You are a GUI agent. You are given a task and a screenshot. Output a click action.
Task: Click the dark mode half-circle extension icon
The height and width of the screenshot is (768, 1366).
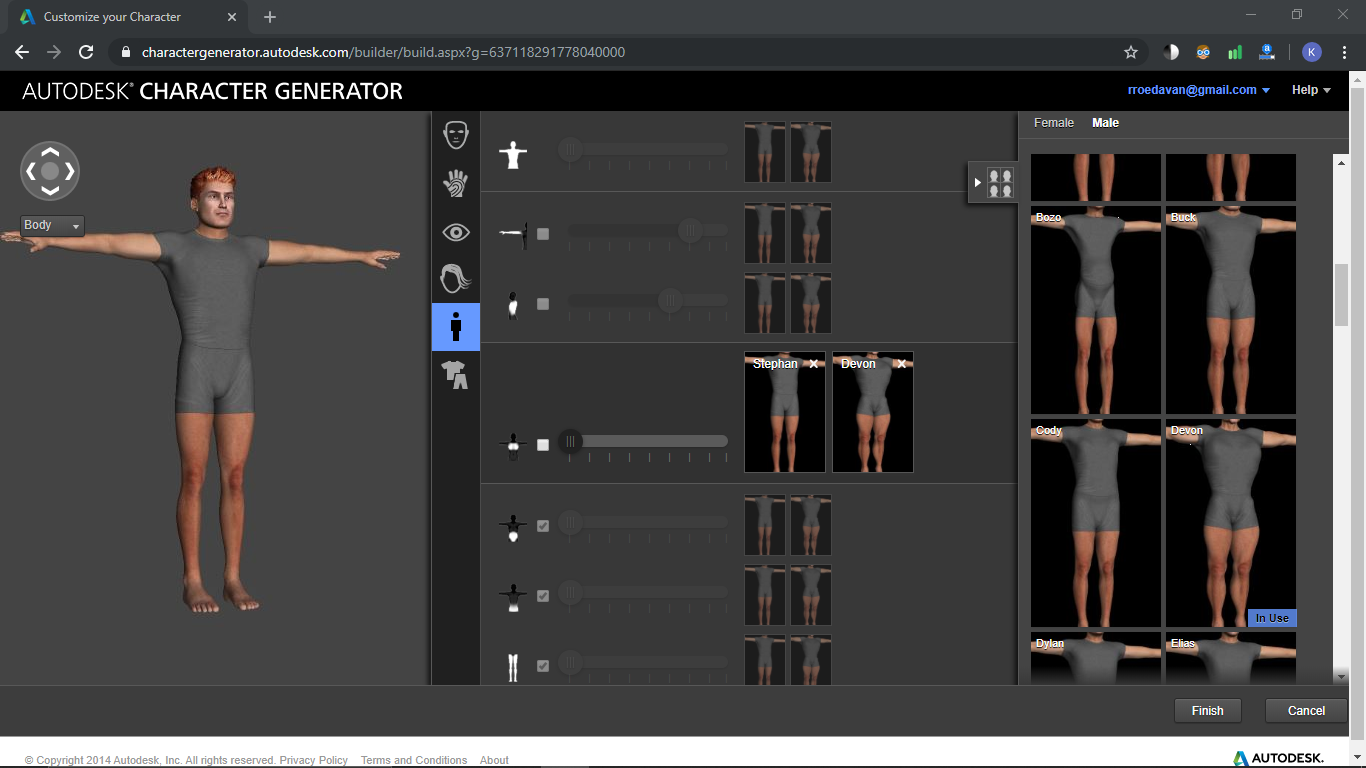tap(1171, 52)
